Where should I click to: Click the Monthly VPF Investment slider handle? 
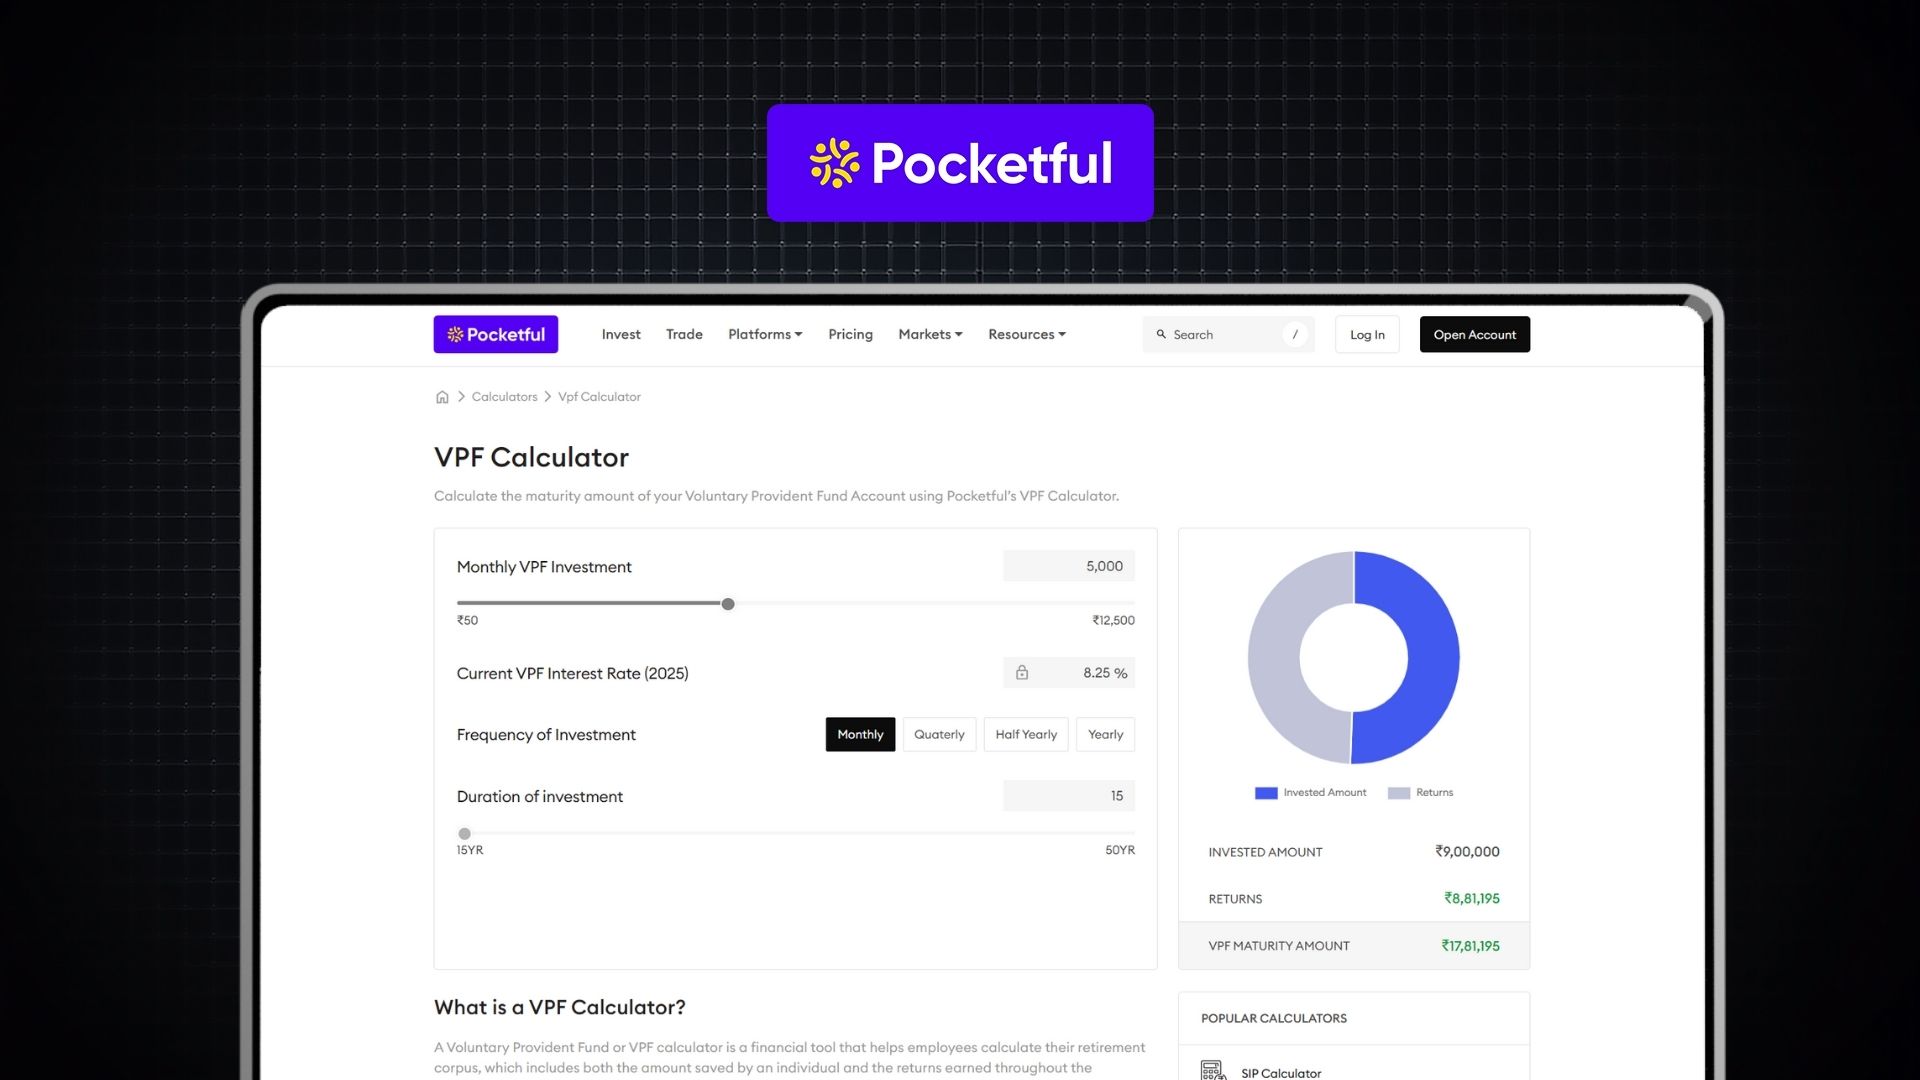click(x=728, y=604)
